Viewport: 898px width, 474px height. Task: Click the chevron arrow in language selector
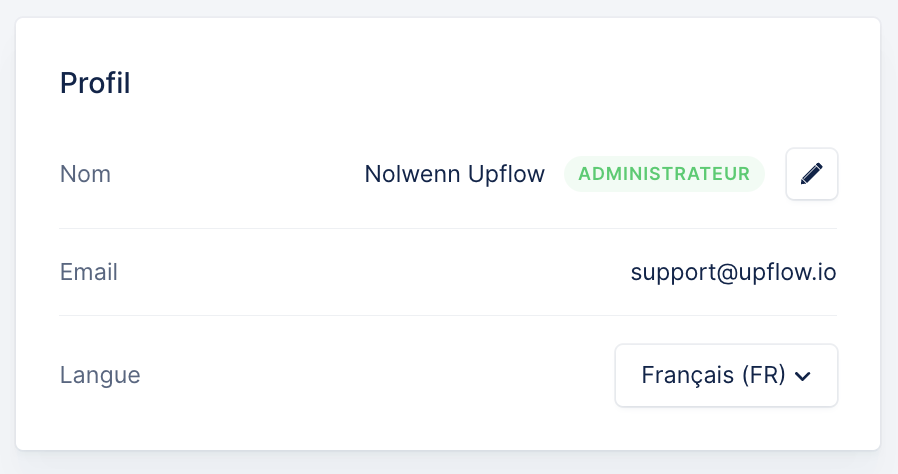point(803,376)
